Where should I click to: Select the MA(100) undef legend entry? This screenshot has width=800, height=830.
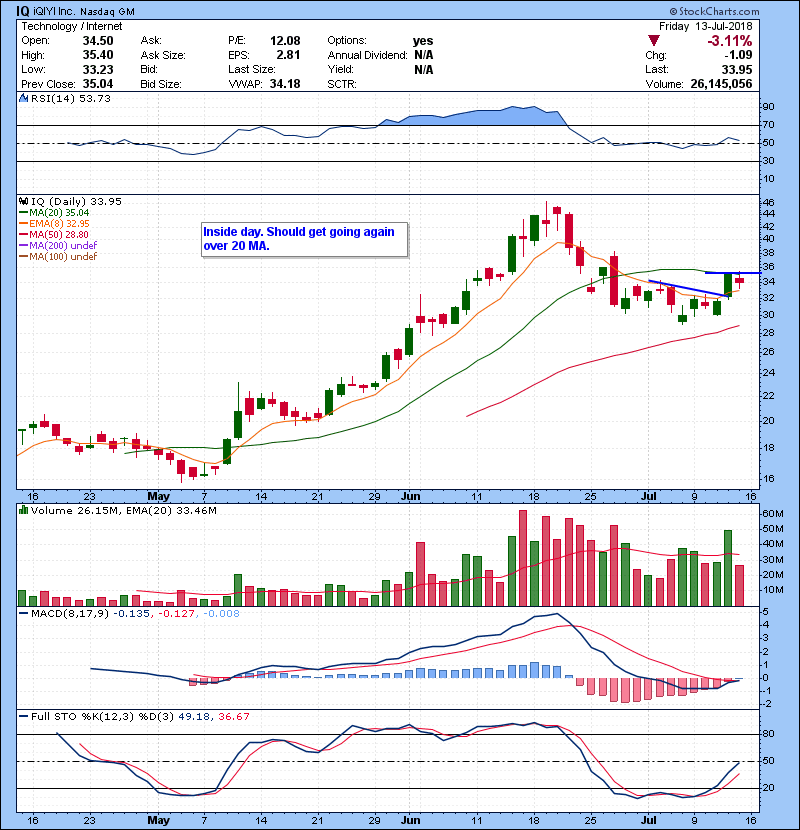point(58,256)
